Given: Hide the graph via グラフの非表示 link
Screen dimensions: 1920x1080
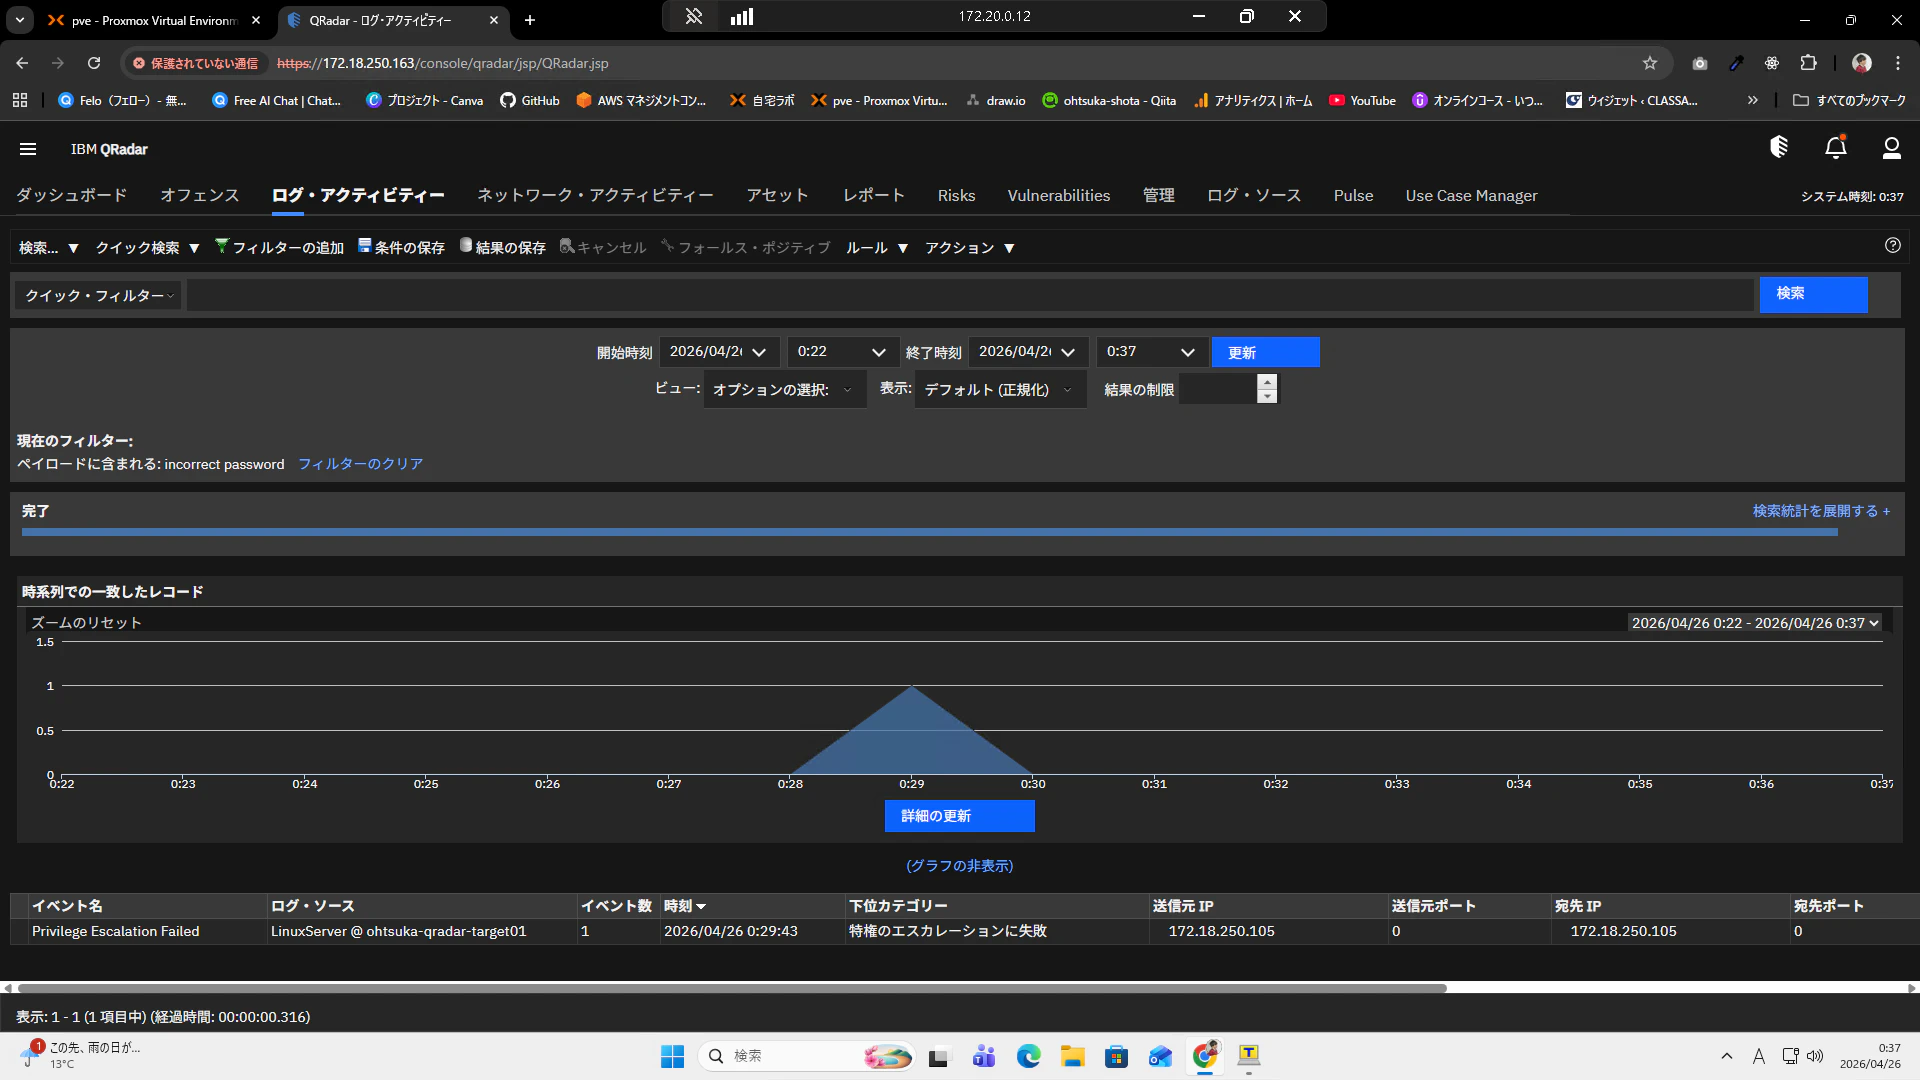Looking at the screenshot, I should (x=959, y=866).
